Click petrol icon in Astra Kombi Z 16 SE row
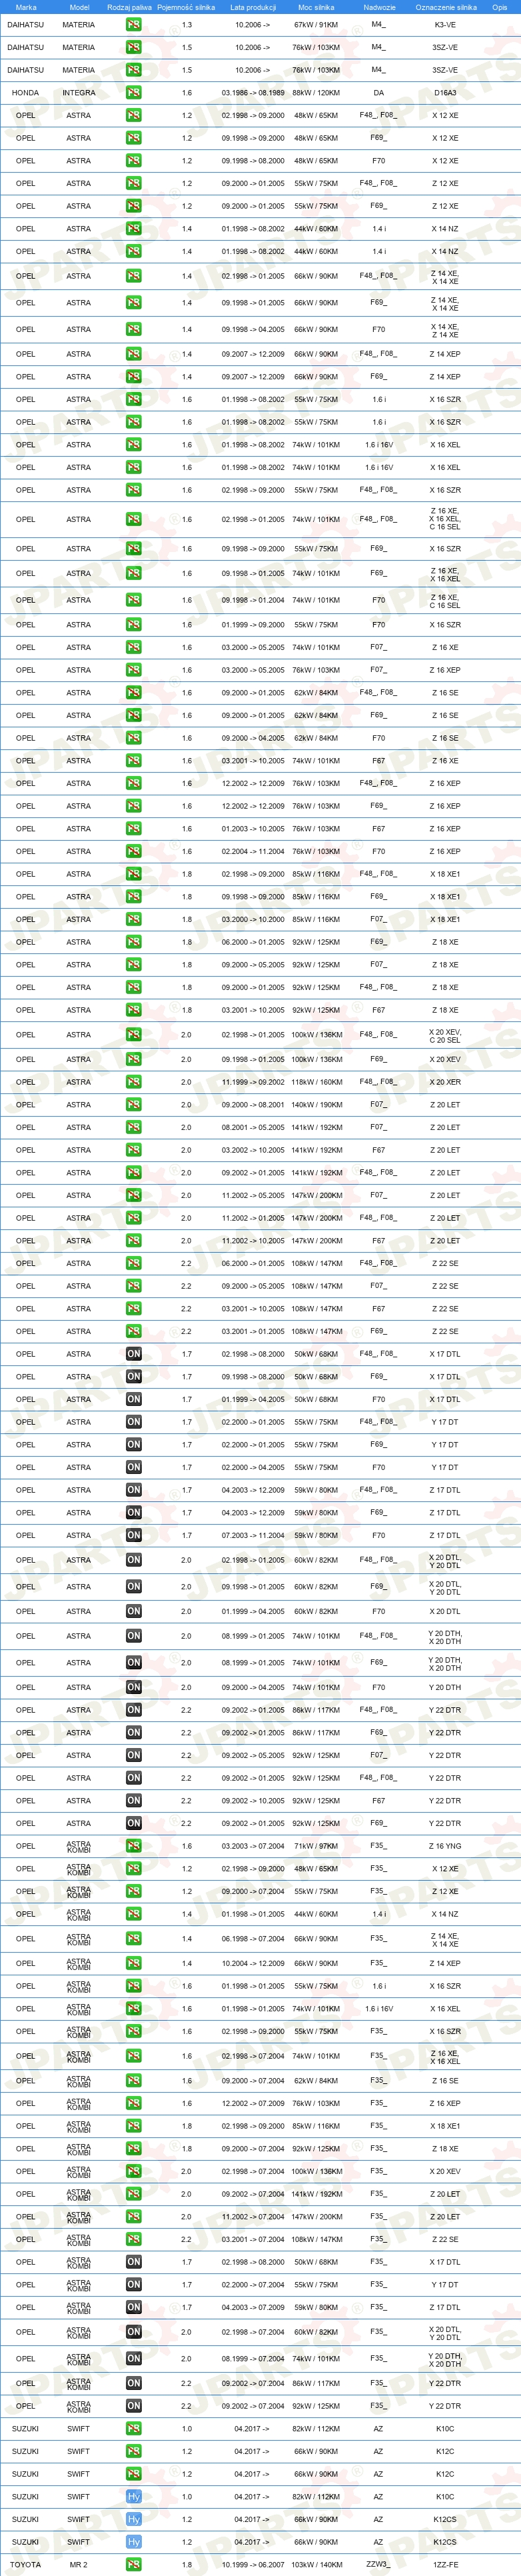This screenshot has height=2576, width=521. [x=133, y=2080]
